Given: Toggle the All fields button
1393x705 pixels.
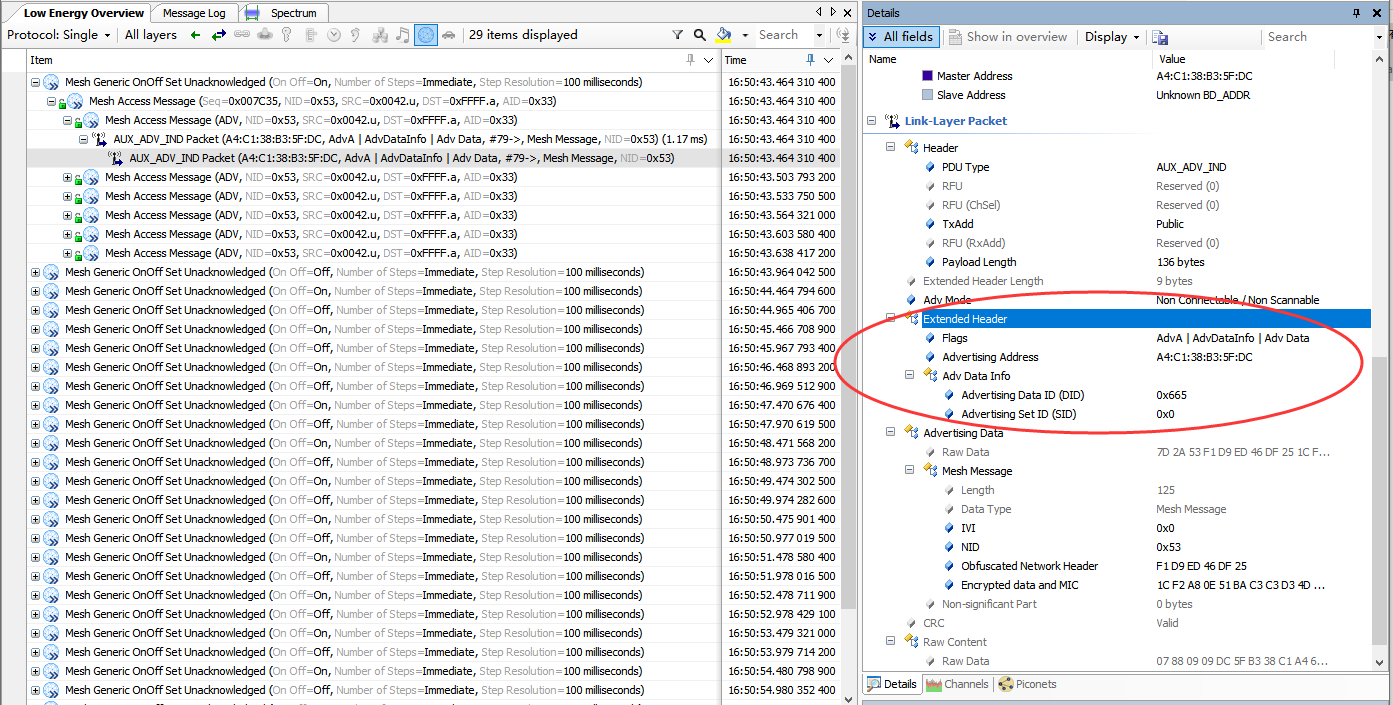Looking at the screenshot, I should pyautogui.click(x=900, y=37).
